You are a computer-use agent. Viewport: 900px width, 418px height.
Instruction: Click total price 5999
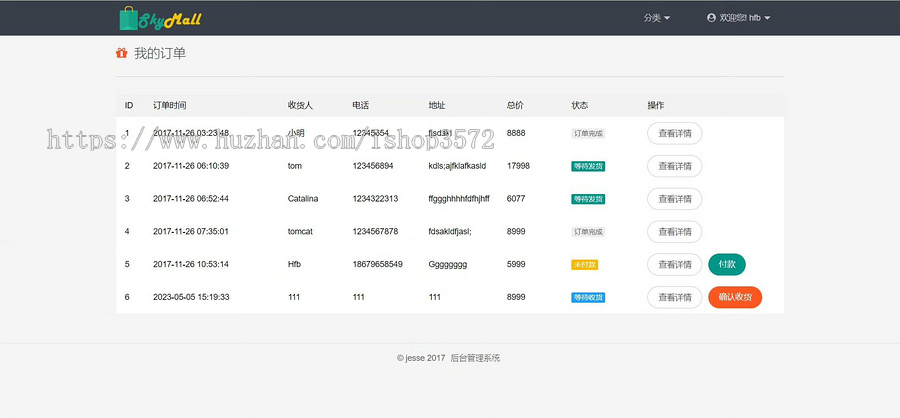(516, 264)
